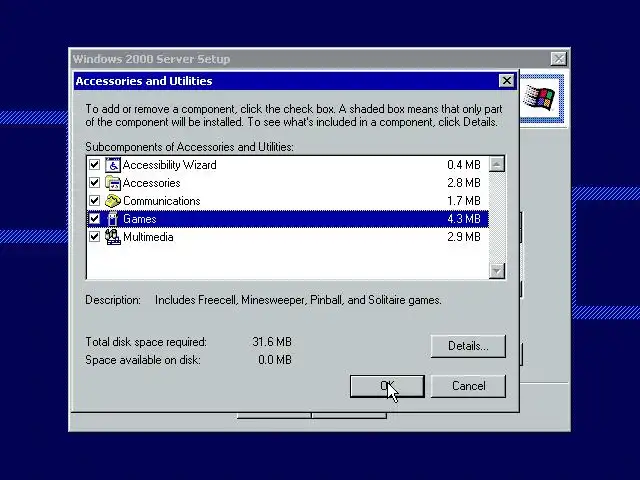Click the Cancel button

(x=468, y=386)
